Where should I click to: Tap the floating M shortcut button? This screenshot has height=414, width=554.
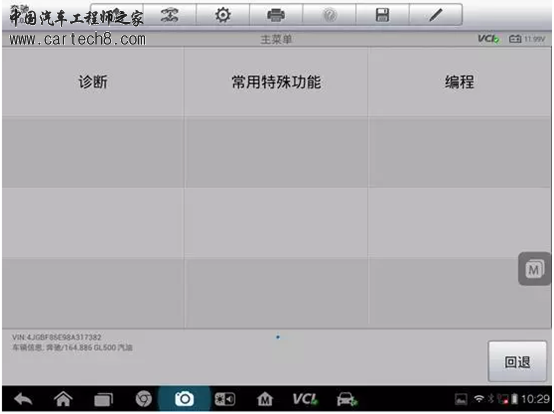[x=535, y=270]
